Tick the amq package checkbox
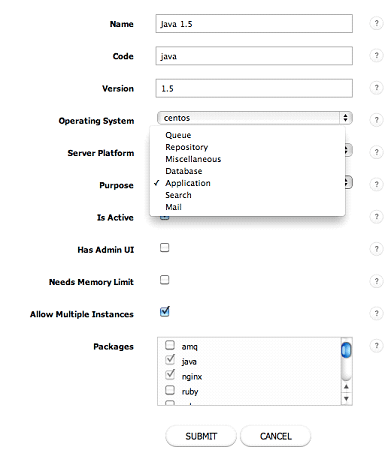The width and height of the screenshot is (392, 455). (170, 345)
